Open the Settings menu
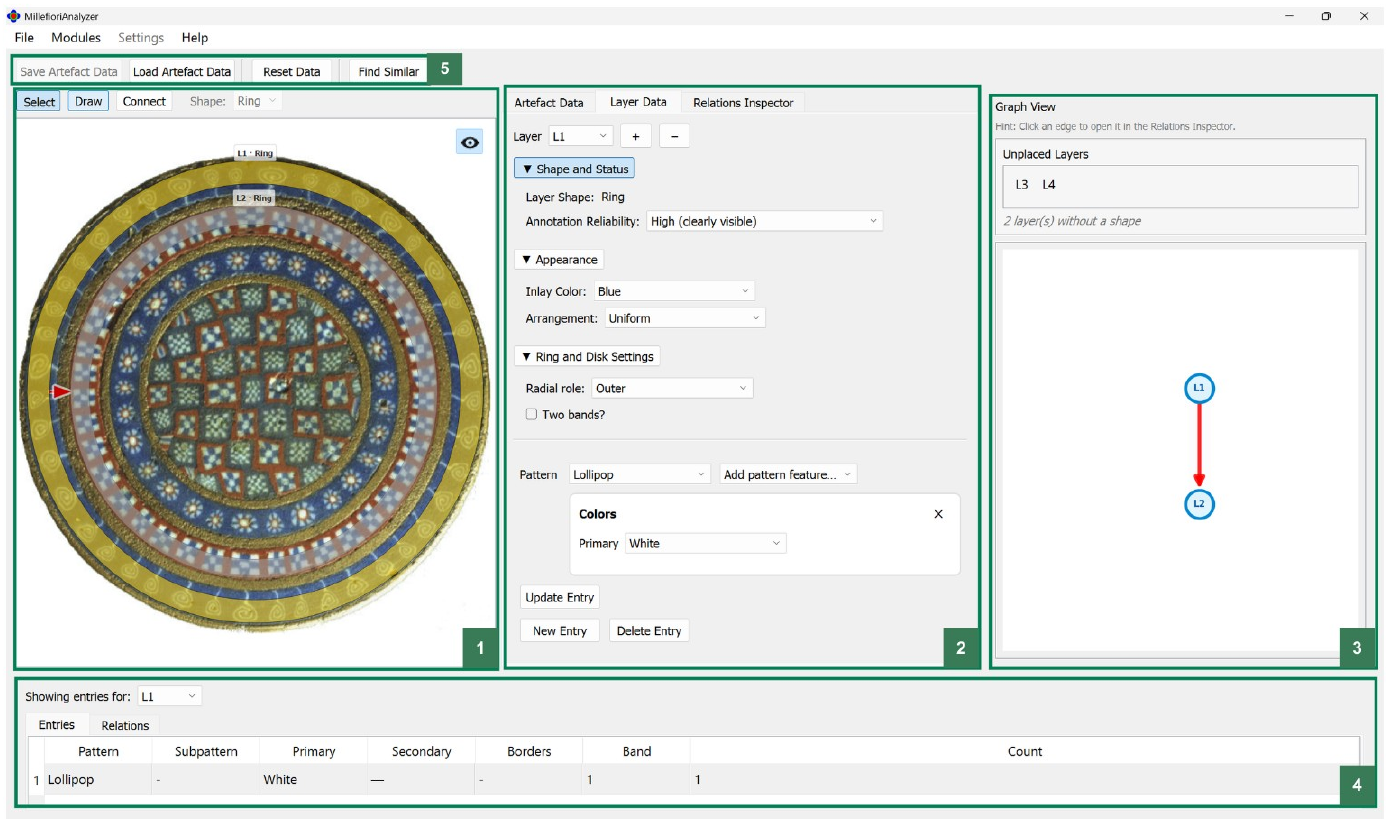Screen dimensions: 1386x819 tap(141, 38)
